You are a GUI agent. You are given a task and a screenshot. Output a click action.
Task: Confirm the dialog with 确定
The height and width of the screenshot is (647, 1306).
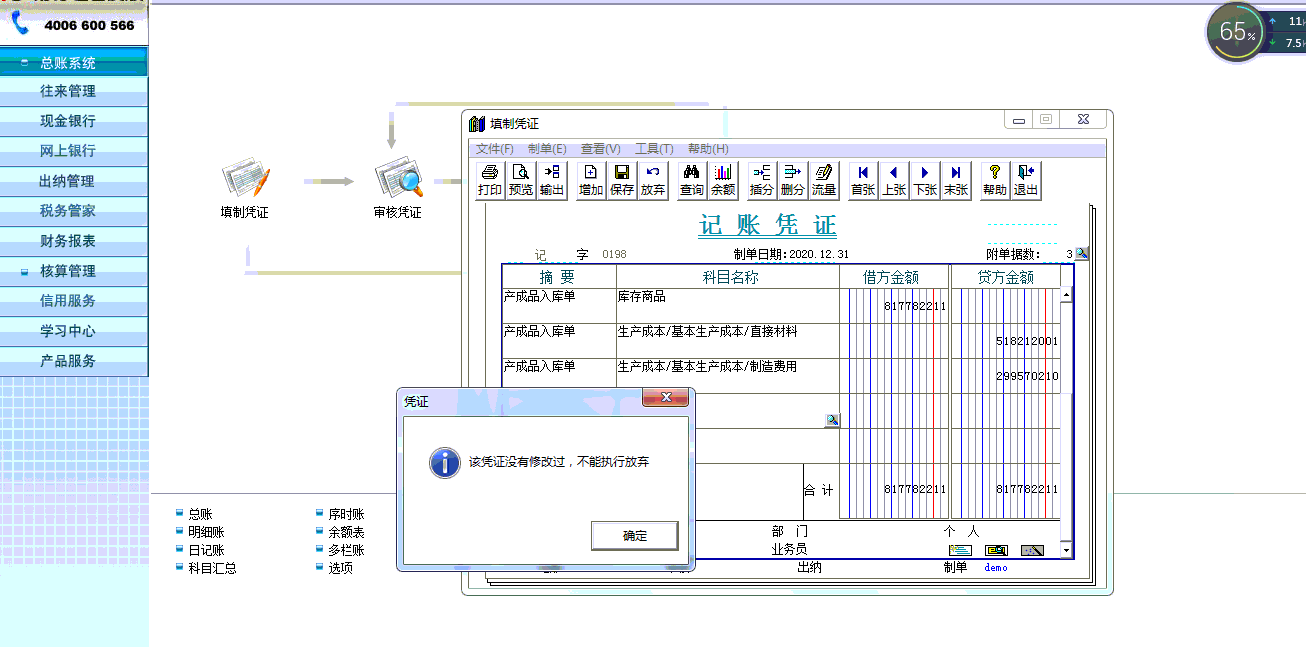point(635,536)
